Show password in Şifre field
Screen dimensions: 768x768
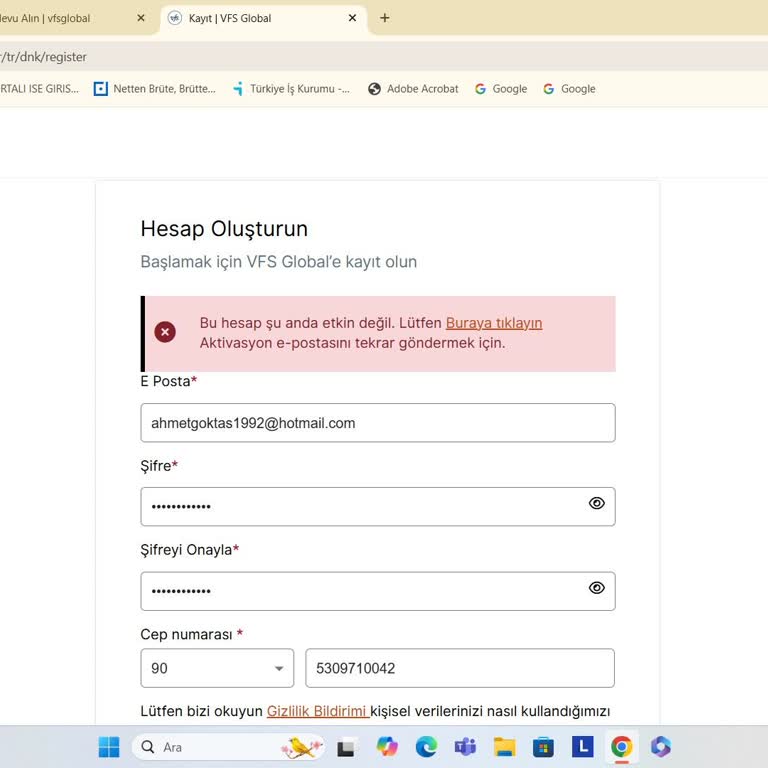pos(597,504)
